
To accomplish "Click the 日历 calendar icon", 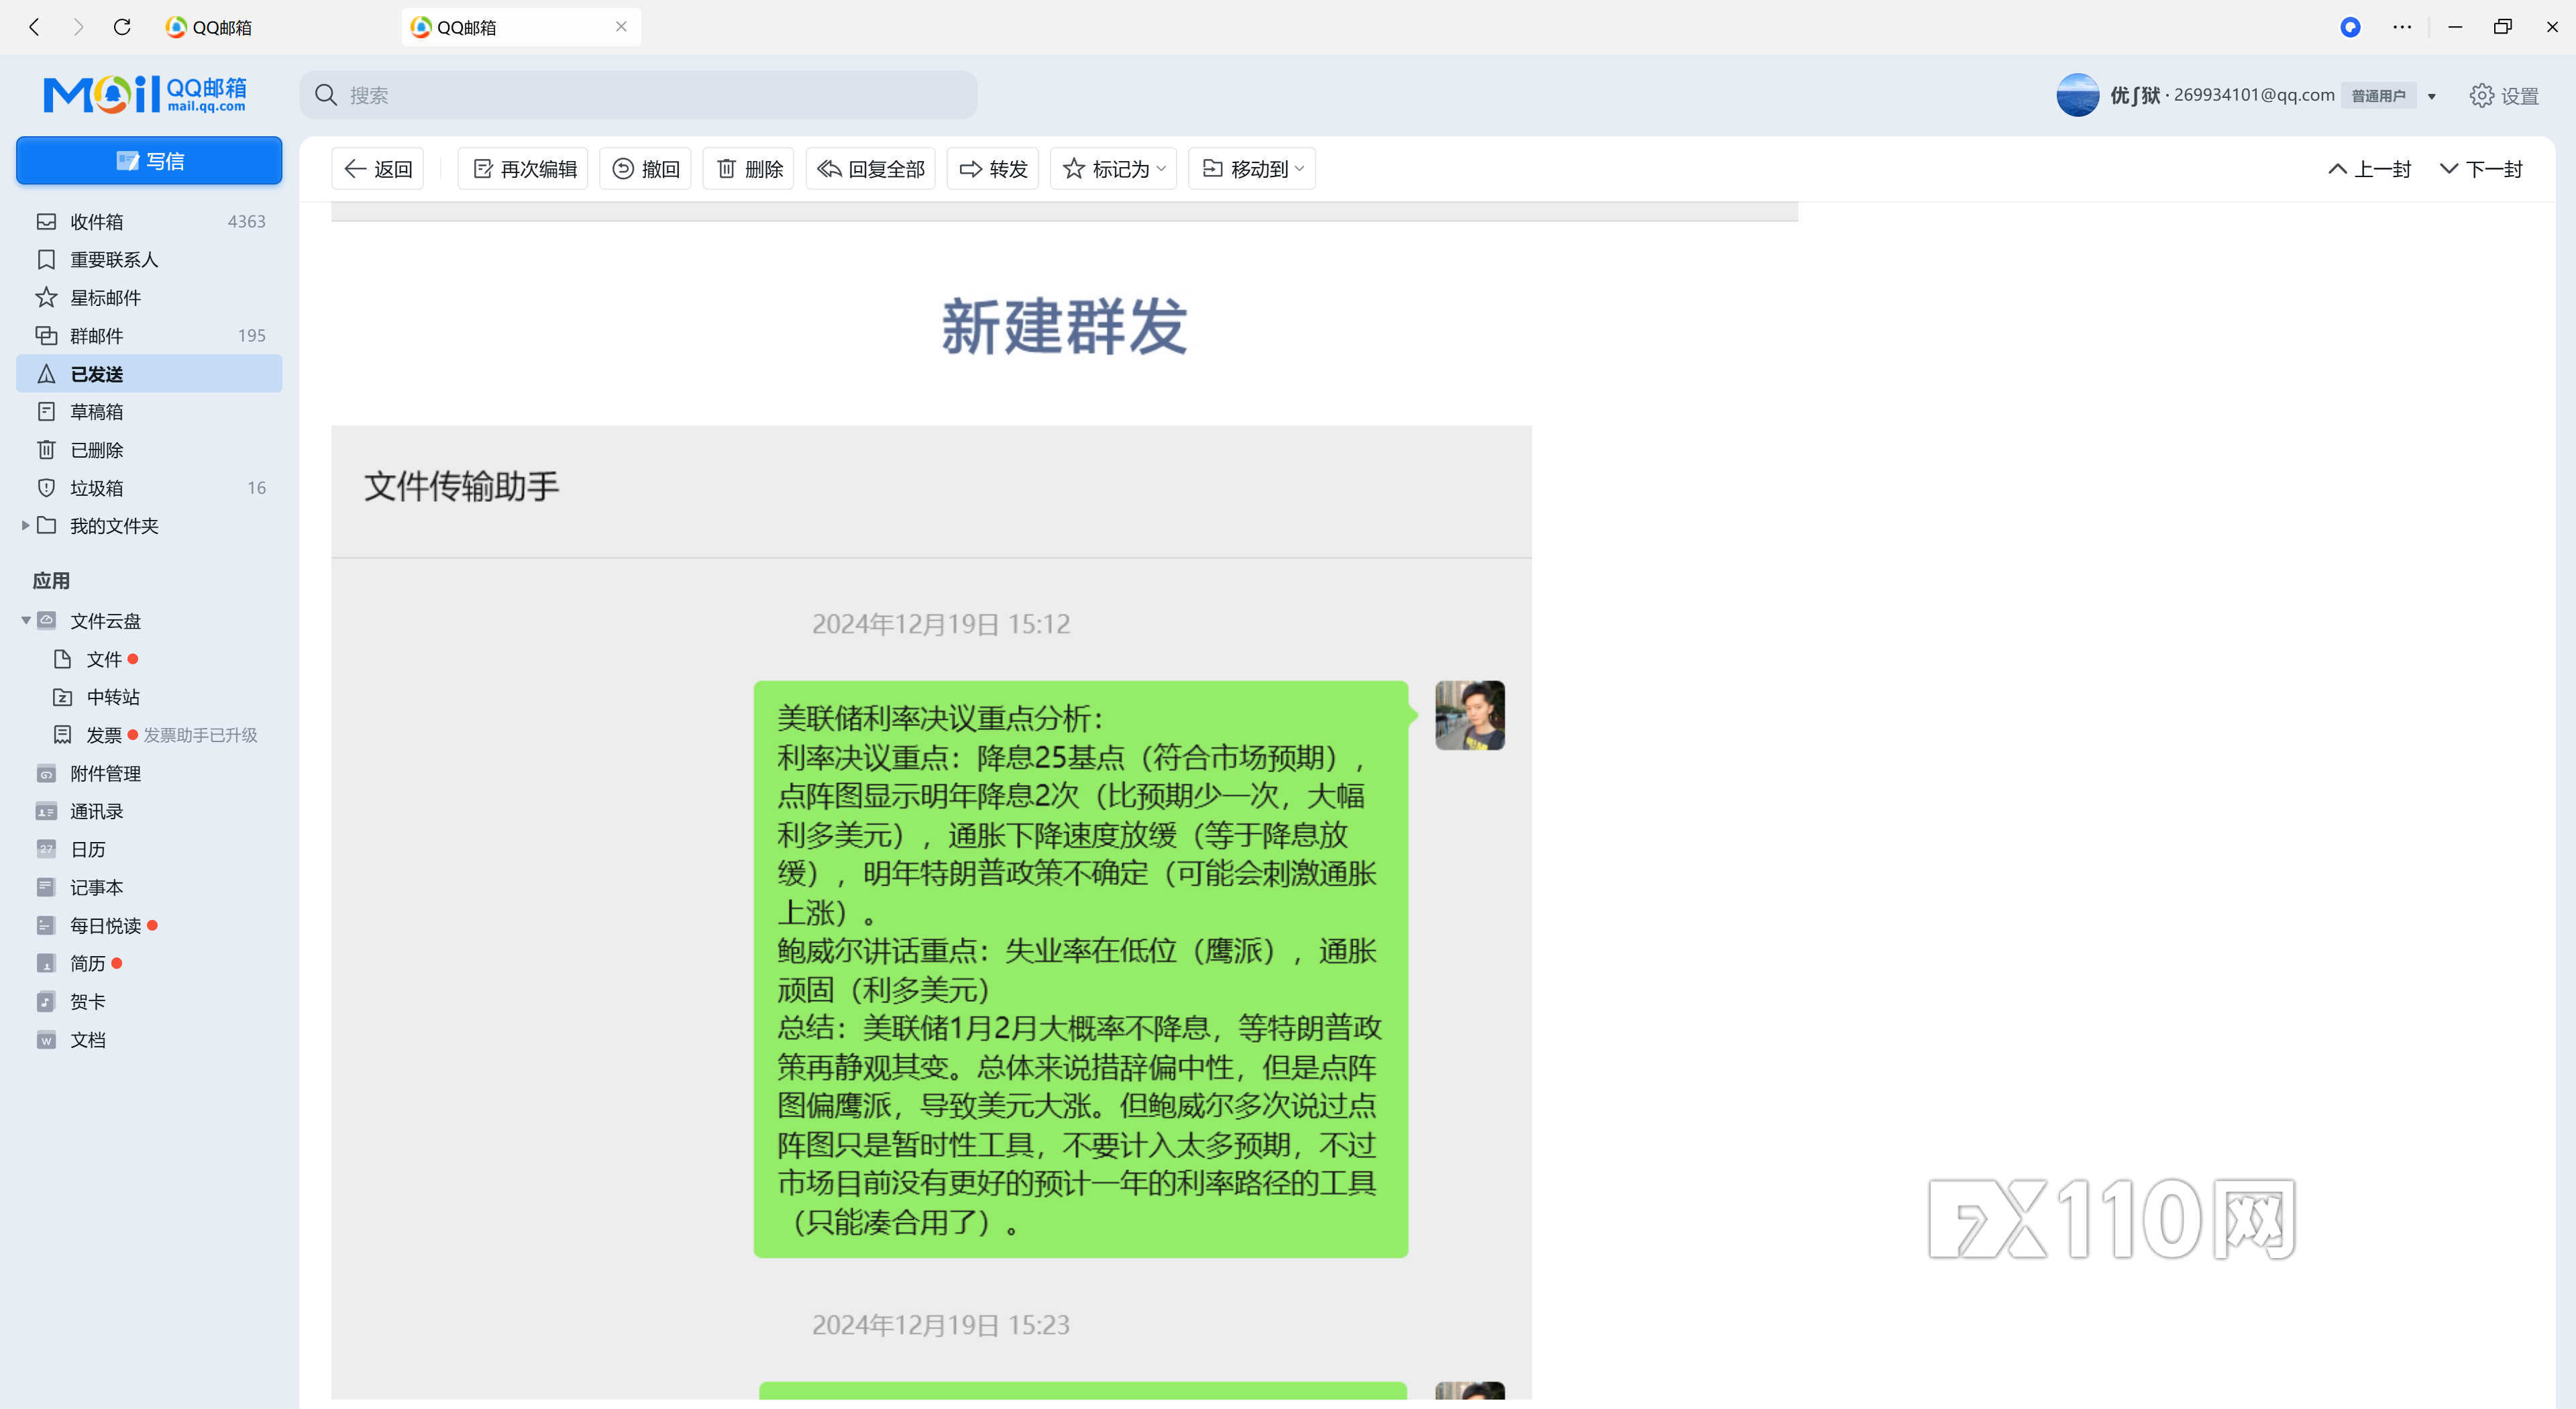I will (46, 849).
